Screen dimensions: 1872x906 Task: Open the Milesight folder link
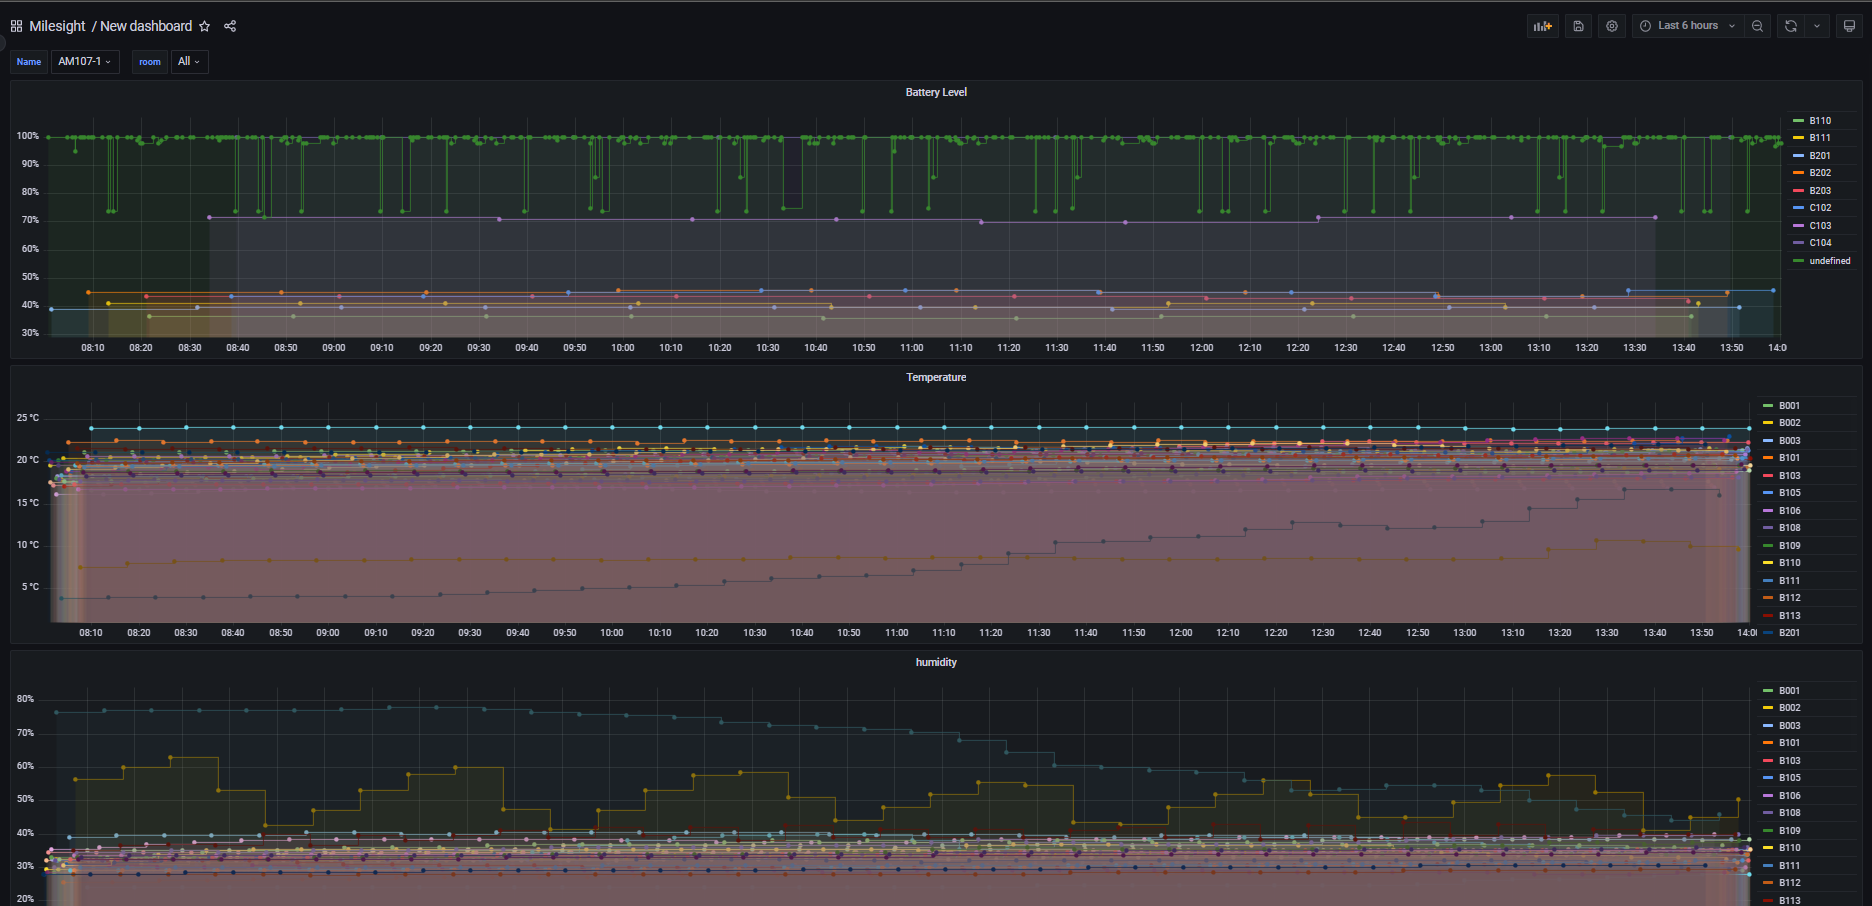coord(57,26)
